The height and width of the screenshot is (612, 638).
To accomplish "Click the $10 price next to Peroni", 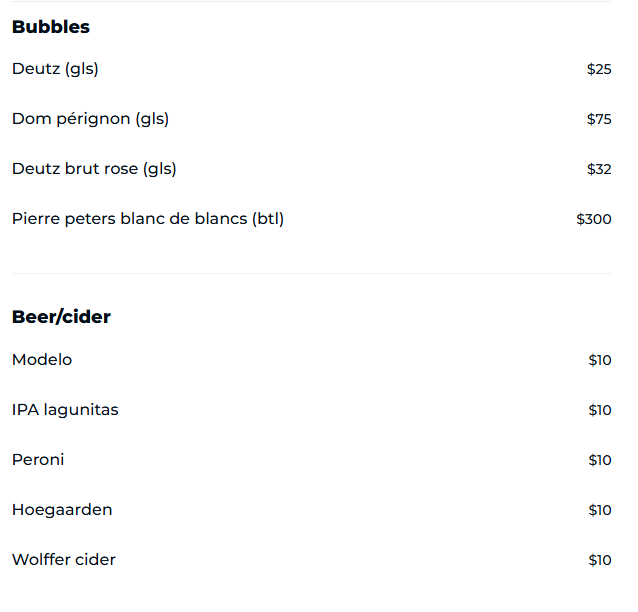I will click(x=600, y=460).
